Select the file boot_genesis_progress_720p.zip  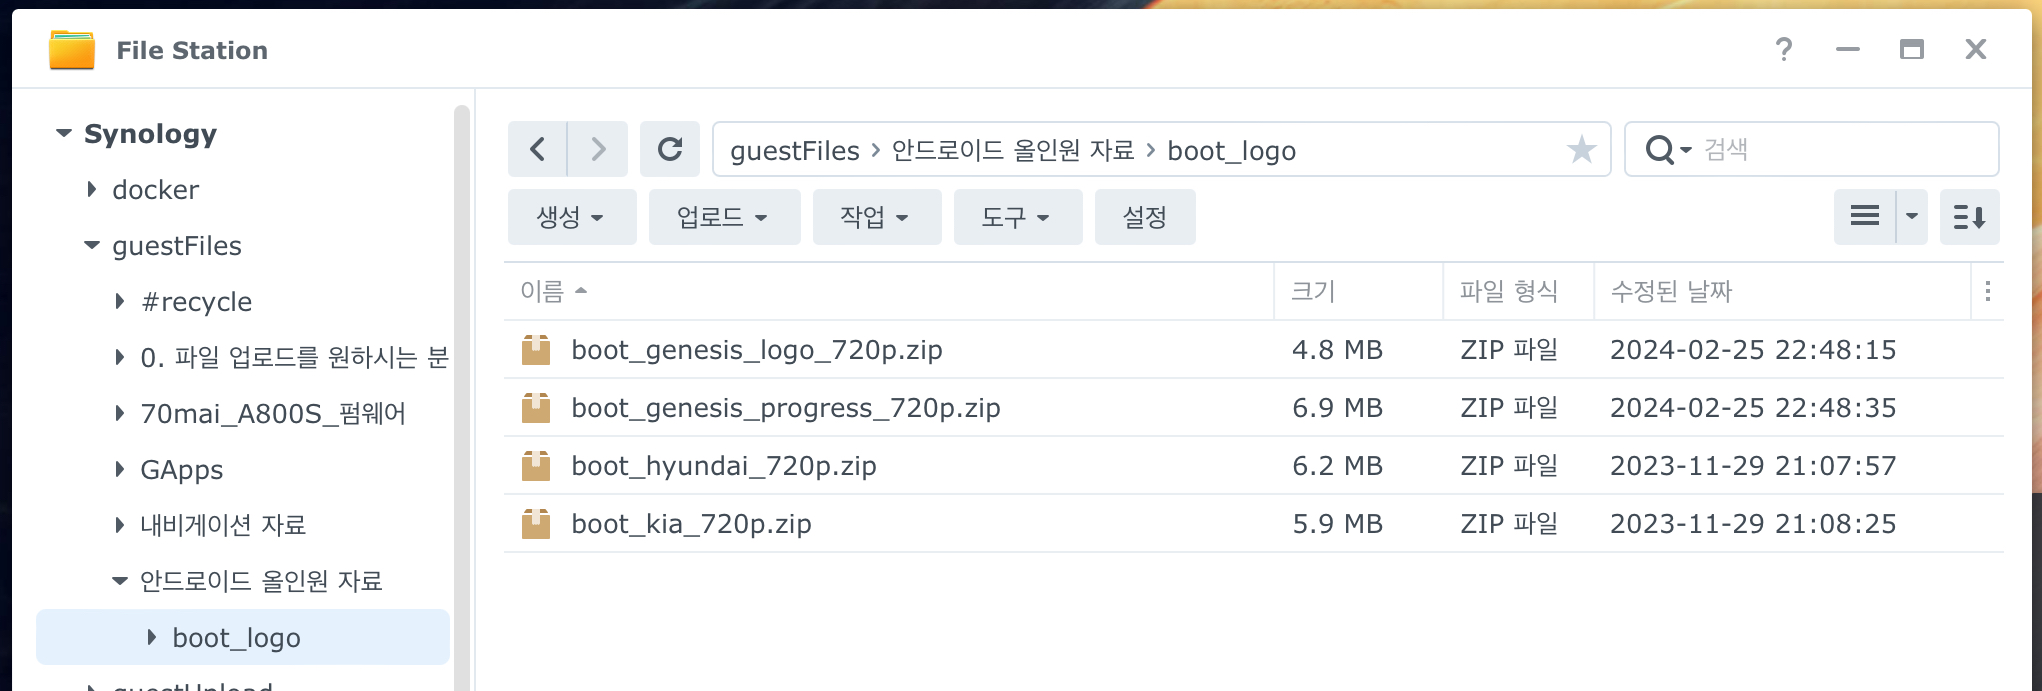[786, 408]
